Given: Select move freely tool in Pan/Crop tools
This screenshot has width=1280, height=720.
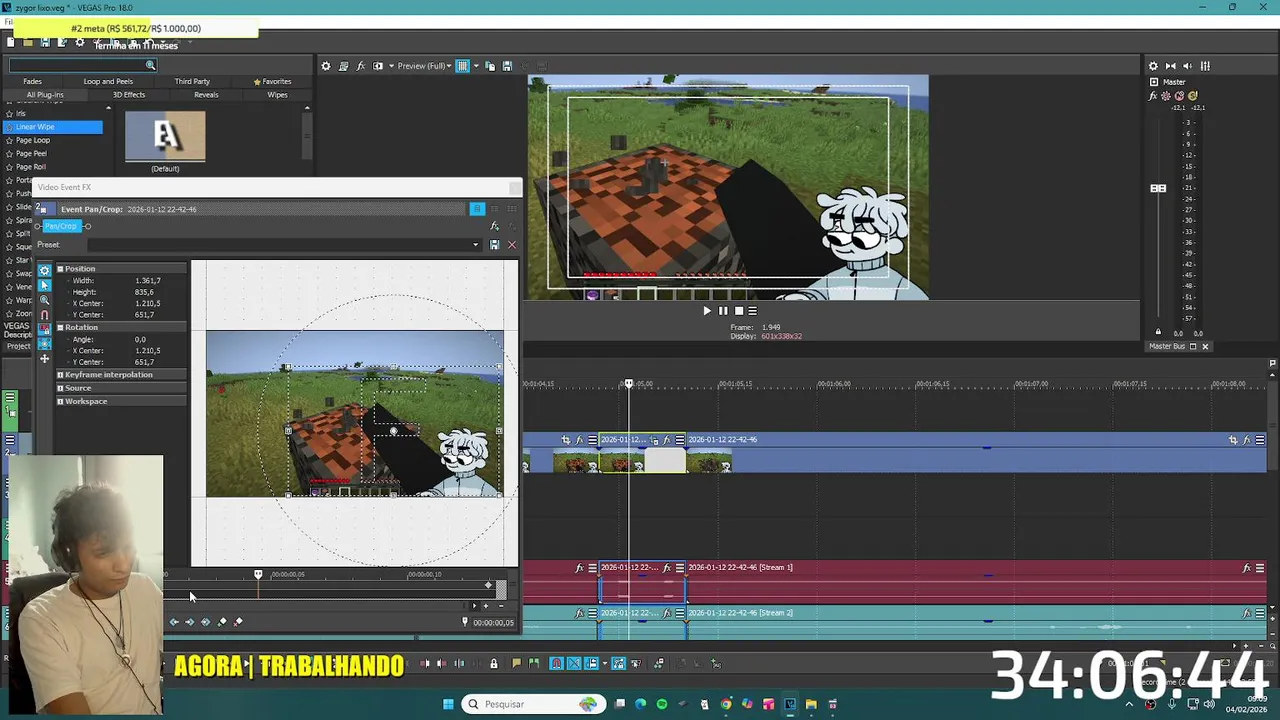Looking at the screenshot, I should pos(44,359).
